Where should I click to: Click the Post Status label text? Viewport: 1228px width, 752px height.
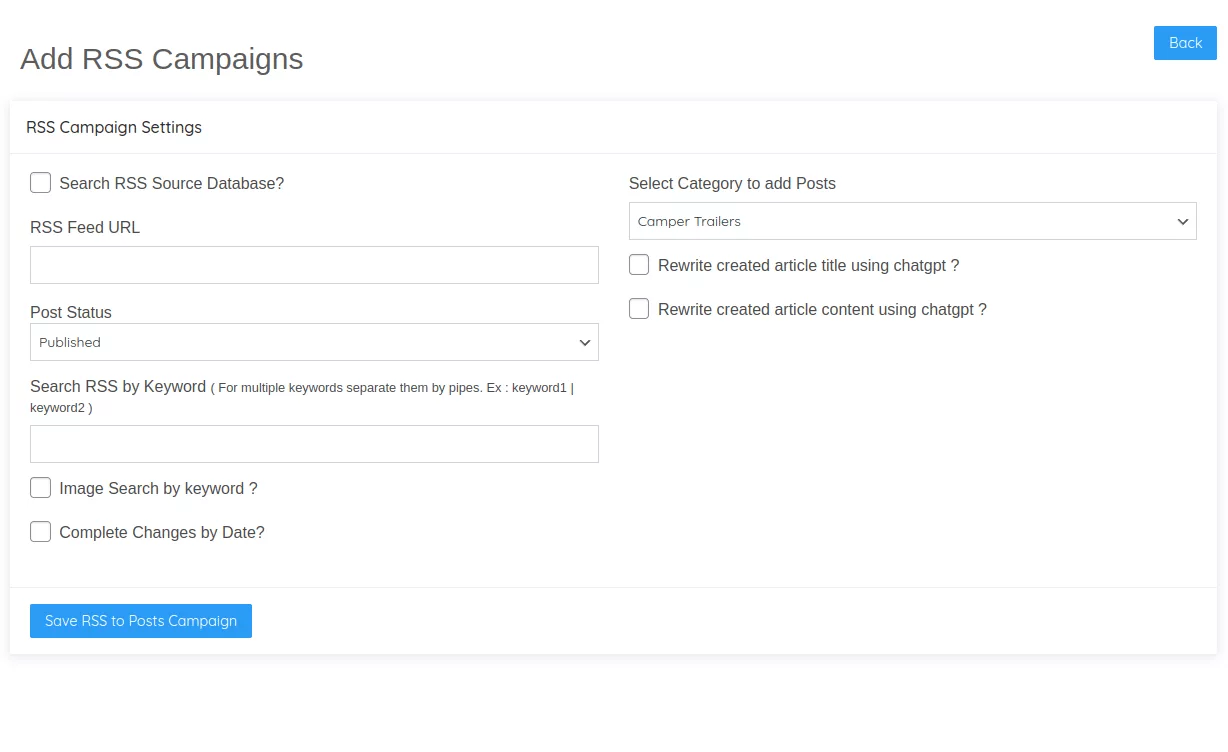tap(71, 312)
